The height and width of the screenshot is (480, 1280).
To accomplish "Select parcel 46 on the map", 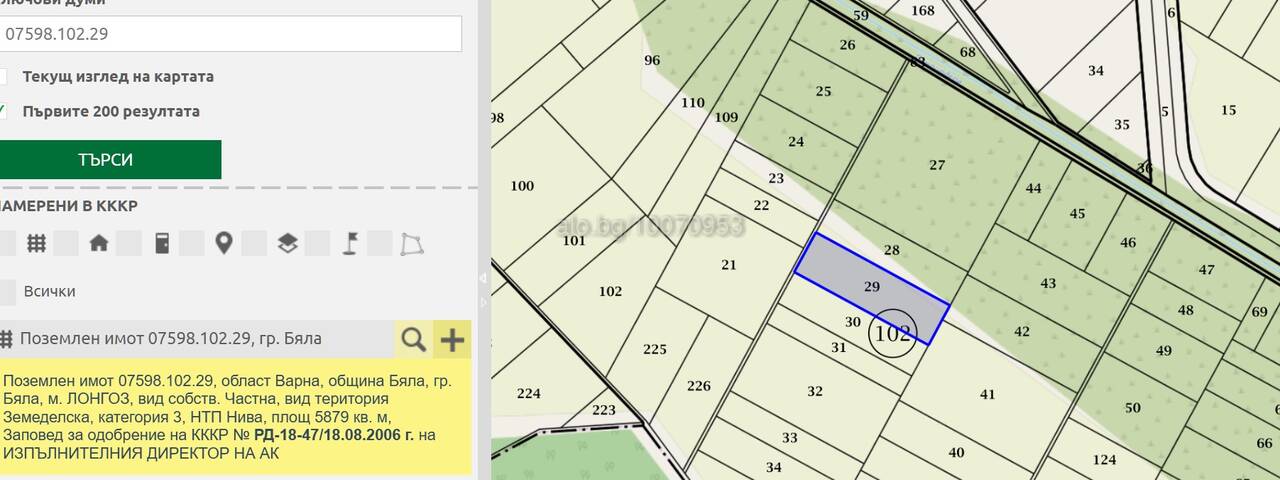I will (x=1128, y=243).
